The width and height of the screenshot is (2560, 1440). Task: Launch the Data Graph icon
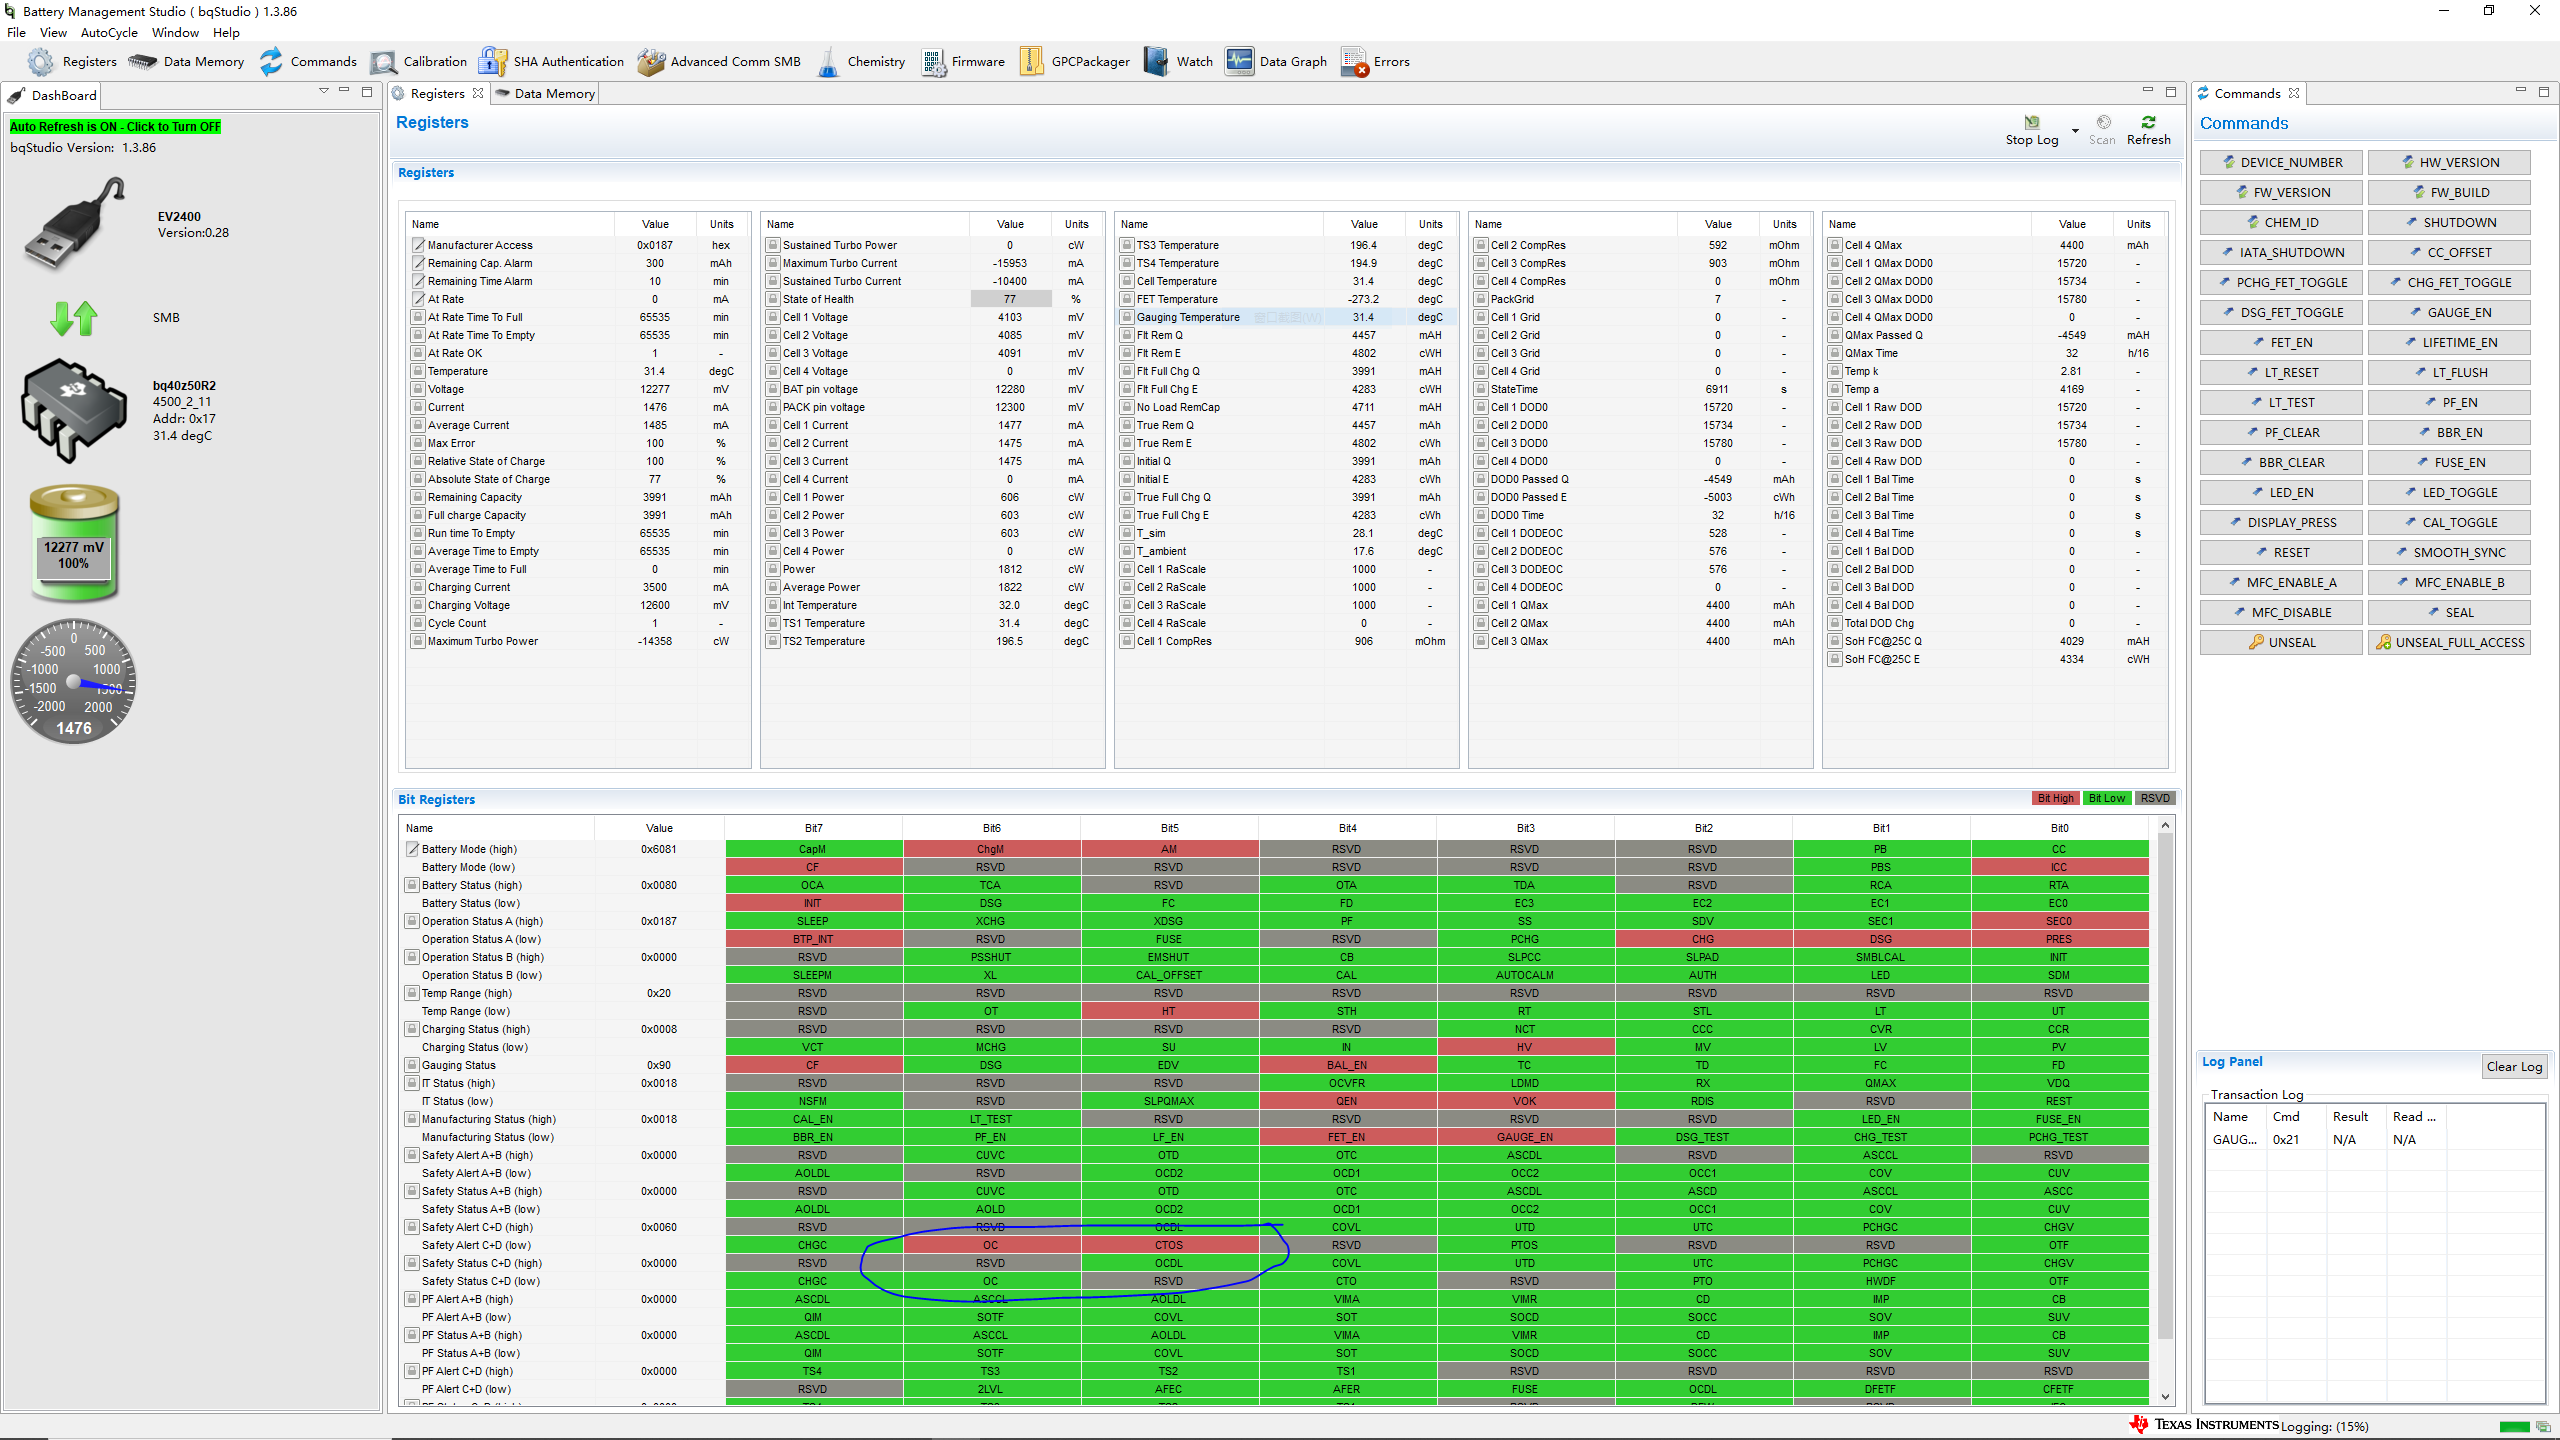1239,62
